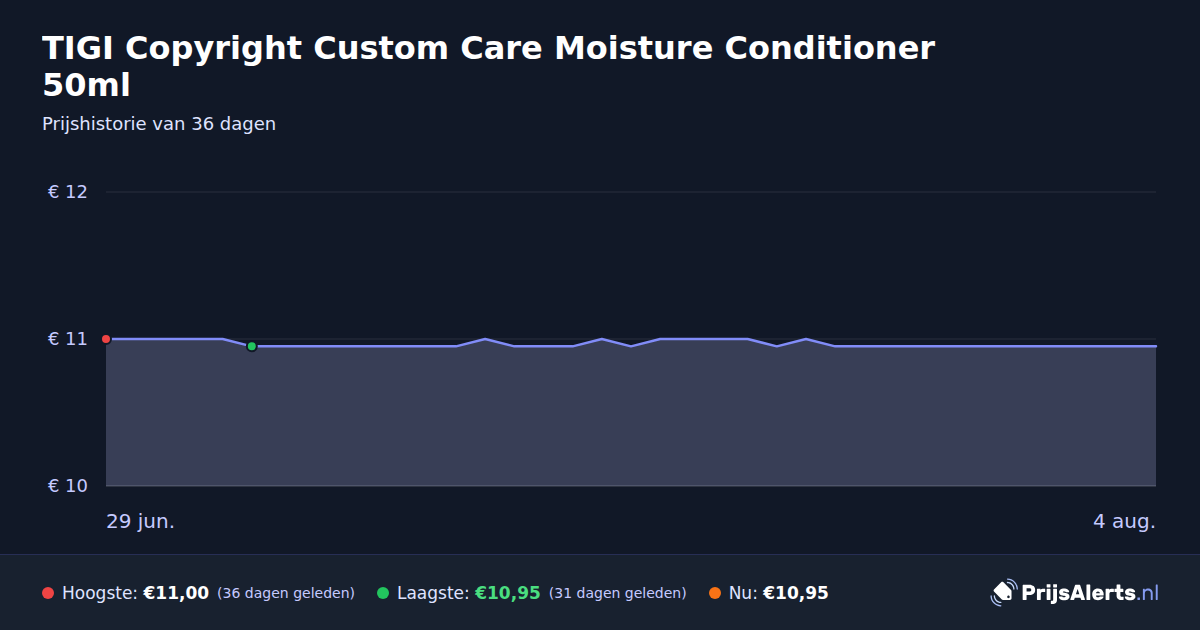Select the green lowest-price marker on chart
1200x630 pixels.
point(252,346)
